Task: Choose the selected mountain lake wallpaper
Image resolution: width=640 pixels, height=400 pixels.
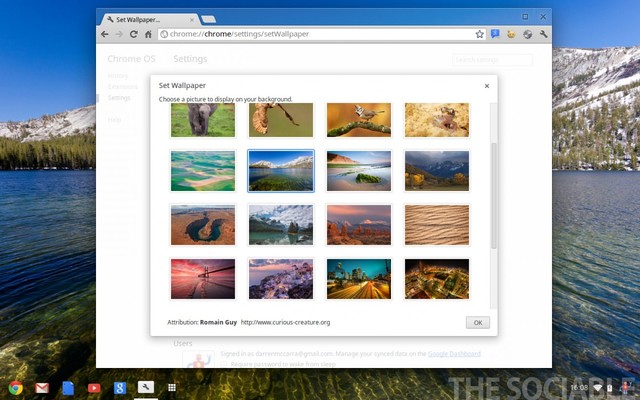Action: coord(281,171)
